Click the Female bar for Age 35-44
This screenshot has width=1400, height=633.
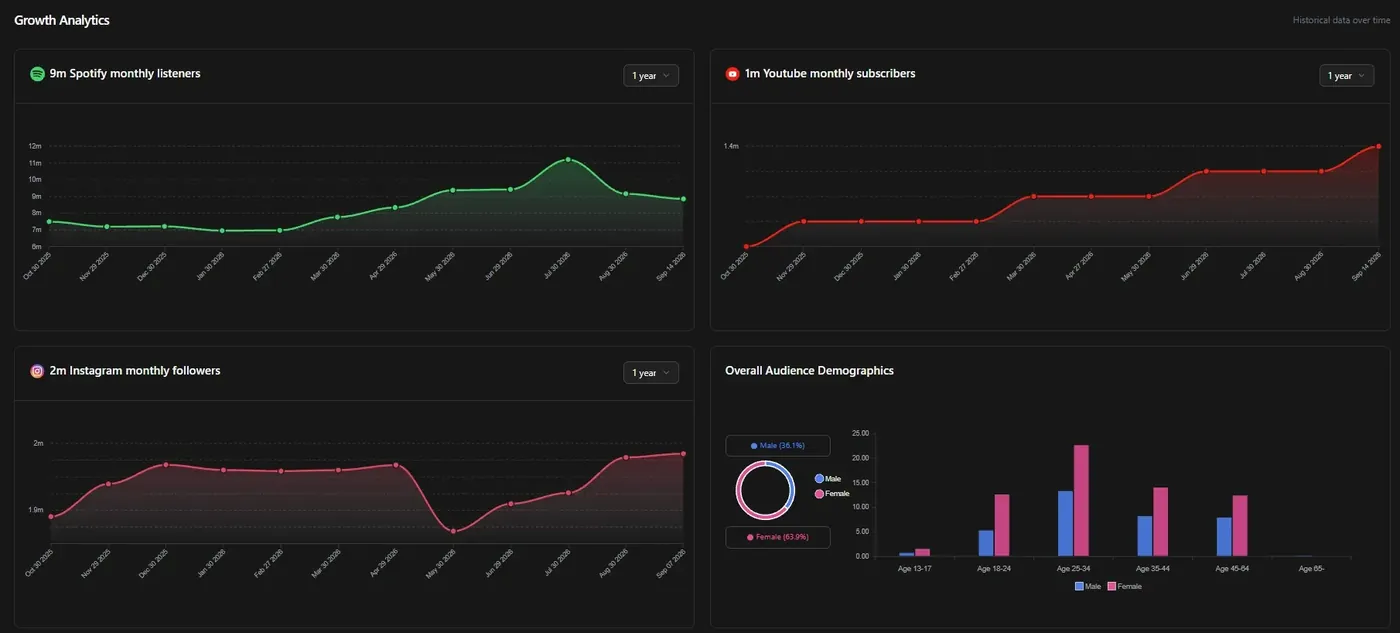point(1160,522)
